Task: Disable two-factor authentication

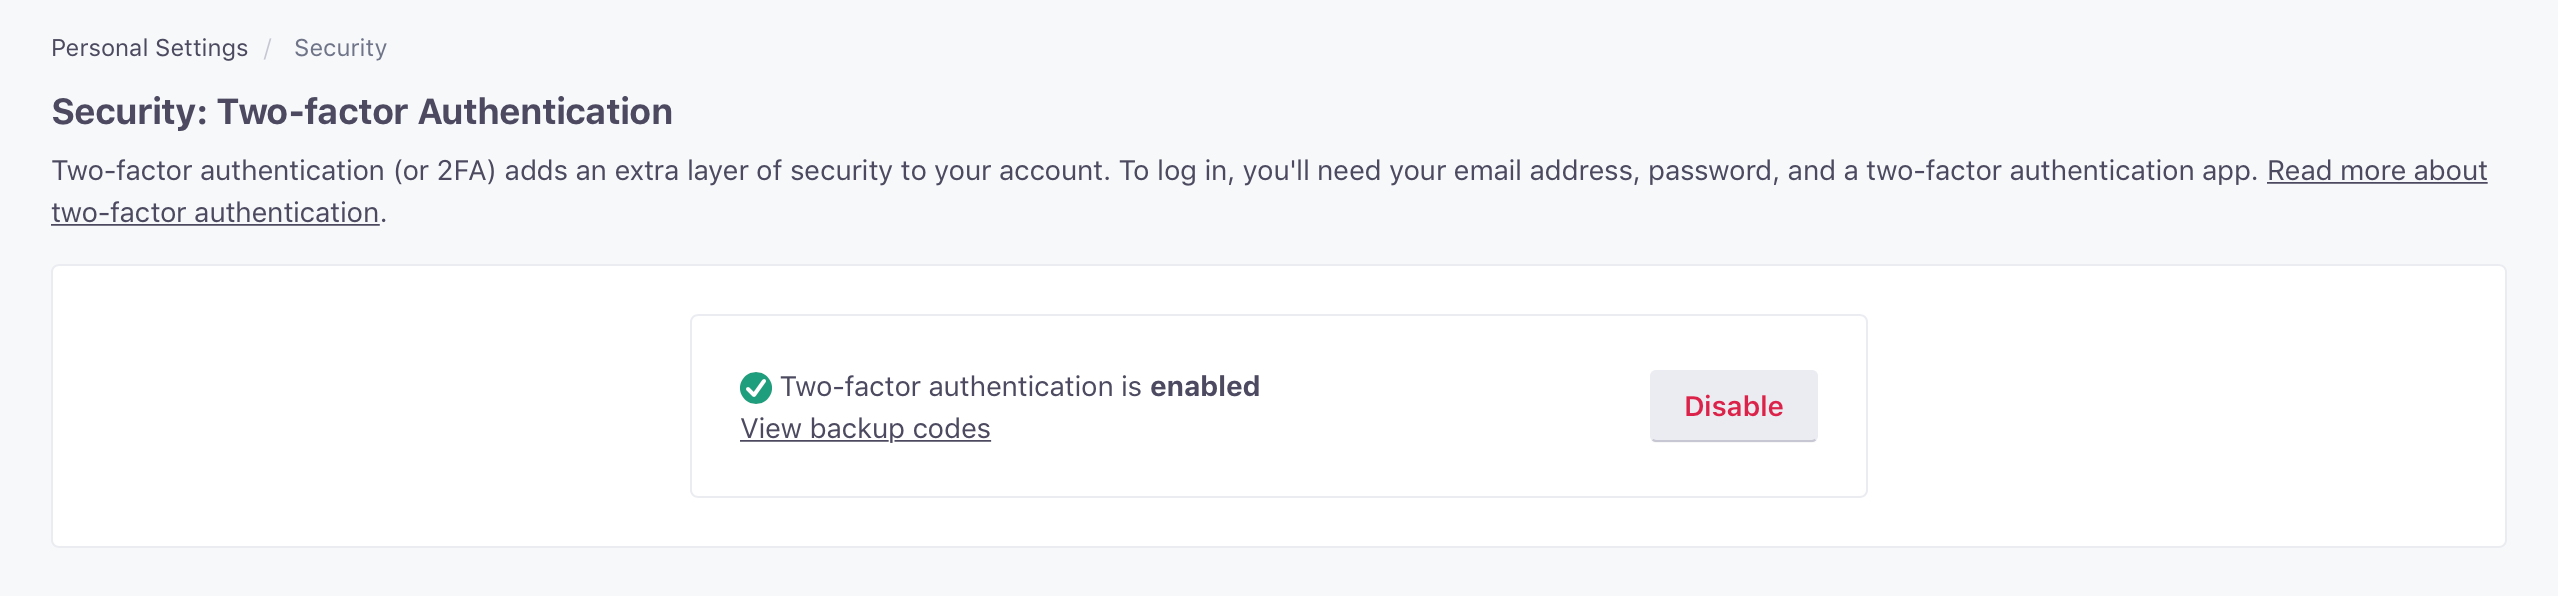Action: 1733,406
